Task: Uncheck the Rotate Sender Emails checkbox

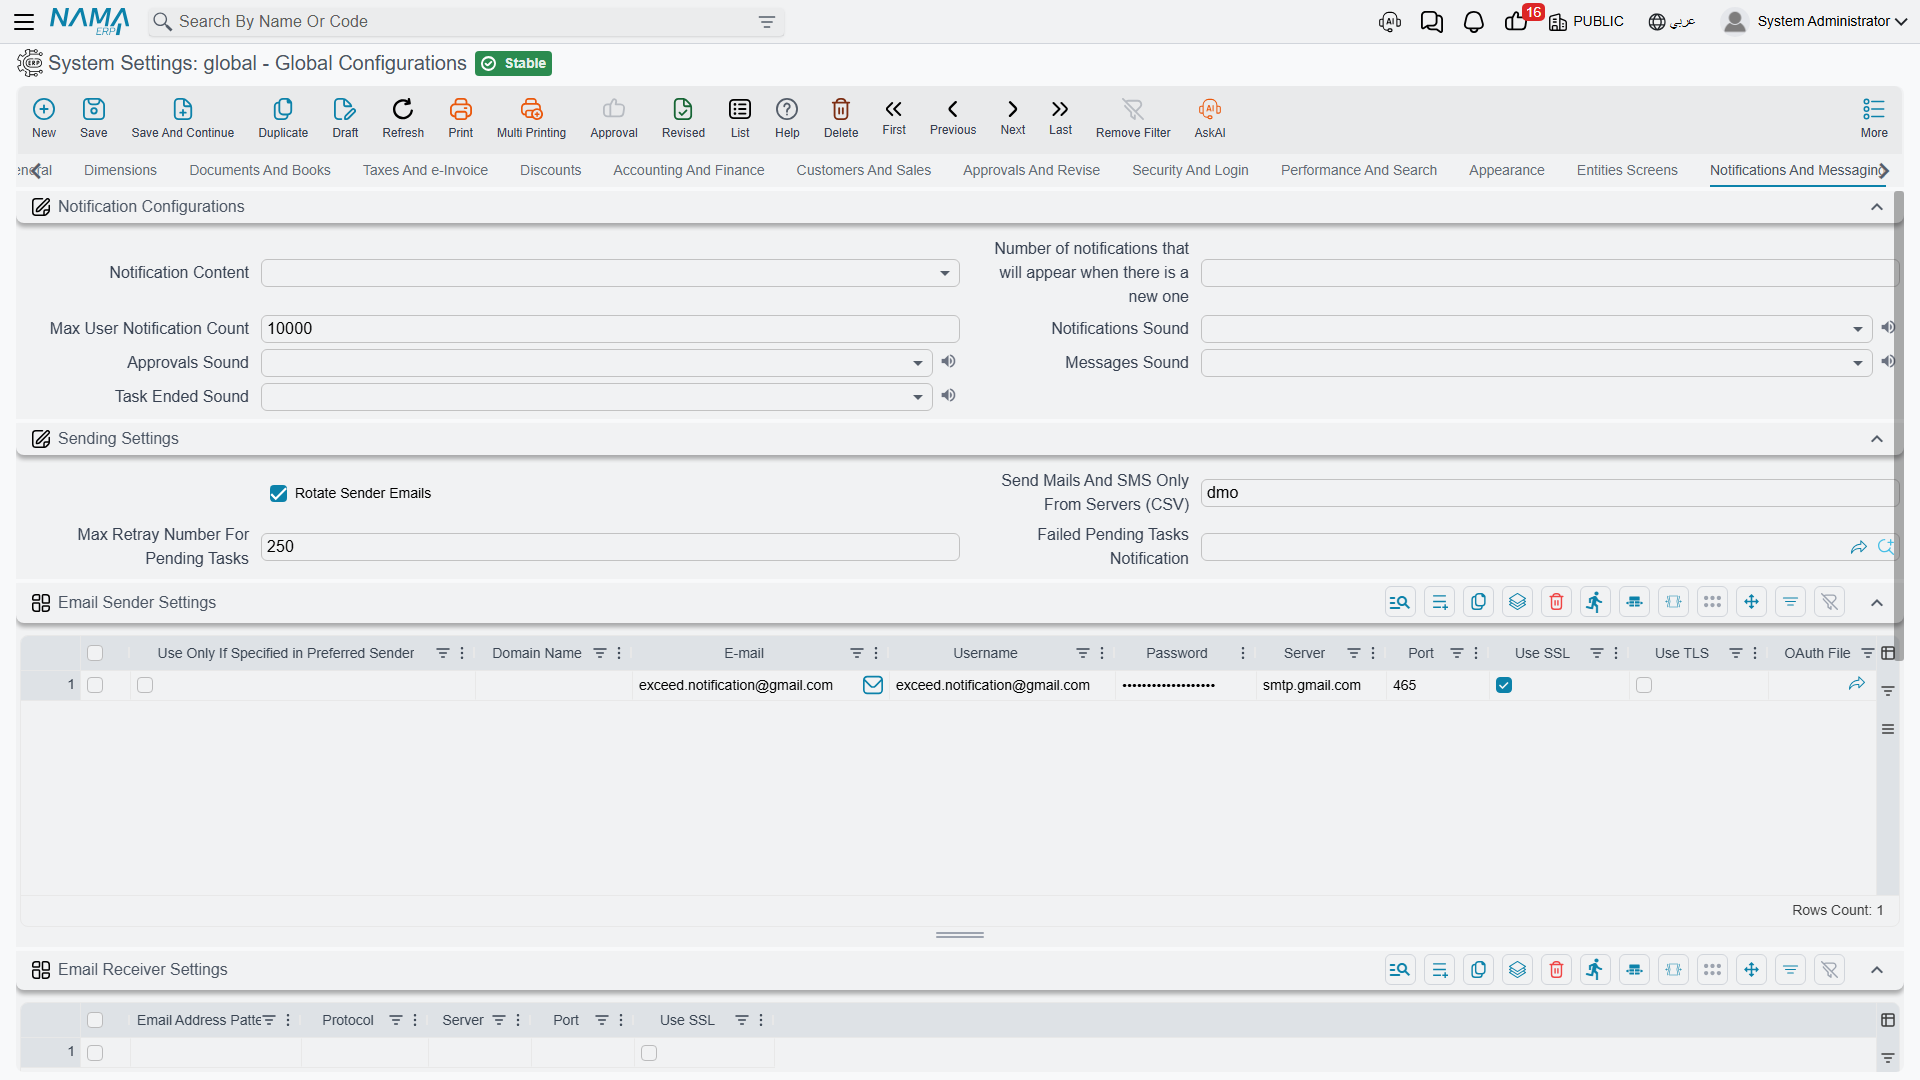Action: 278,493
